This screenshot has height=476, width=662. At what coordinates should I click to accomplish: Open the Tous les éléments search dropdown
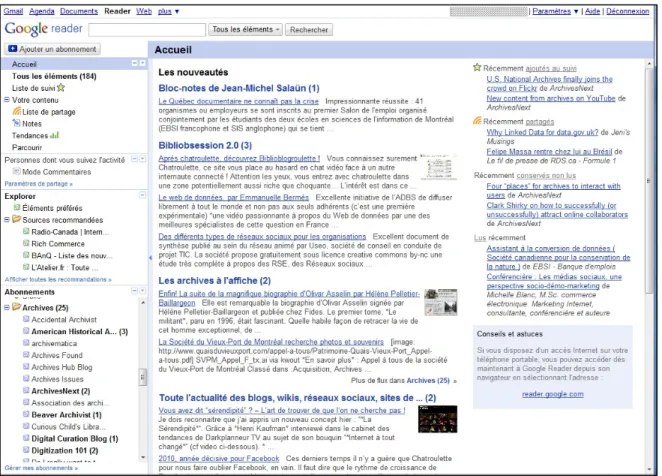click(245, 29)
